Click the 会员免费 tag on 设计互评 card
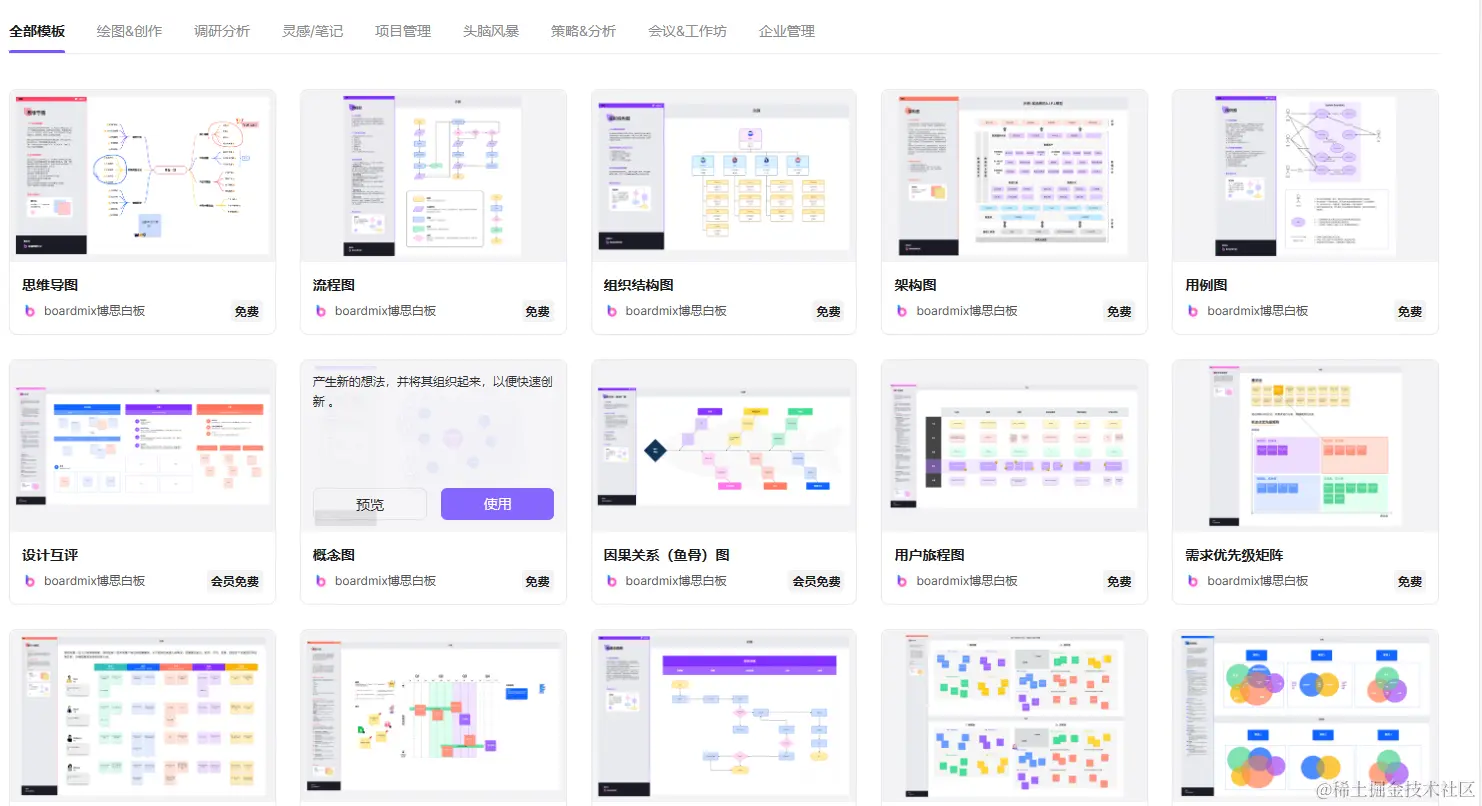Screen dimensions: 1482x806 [235, 581]
